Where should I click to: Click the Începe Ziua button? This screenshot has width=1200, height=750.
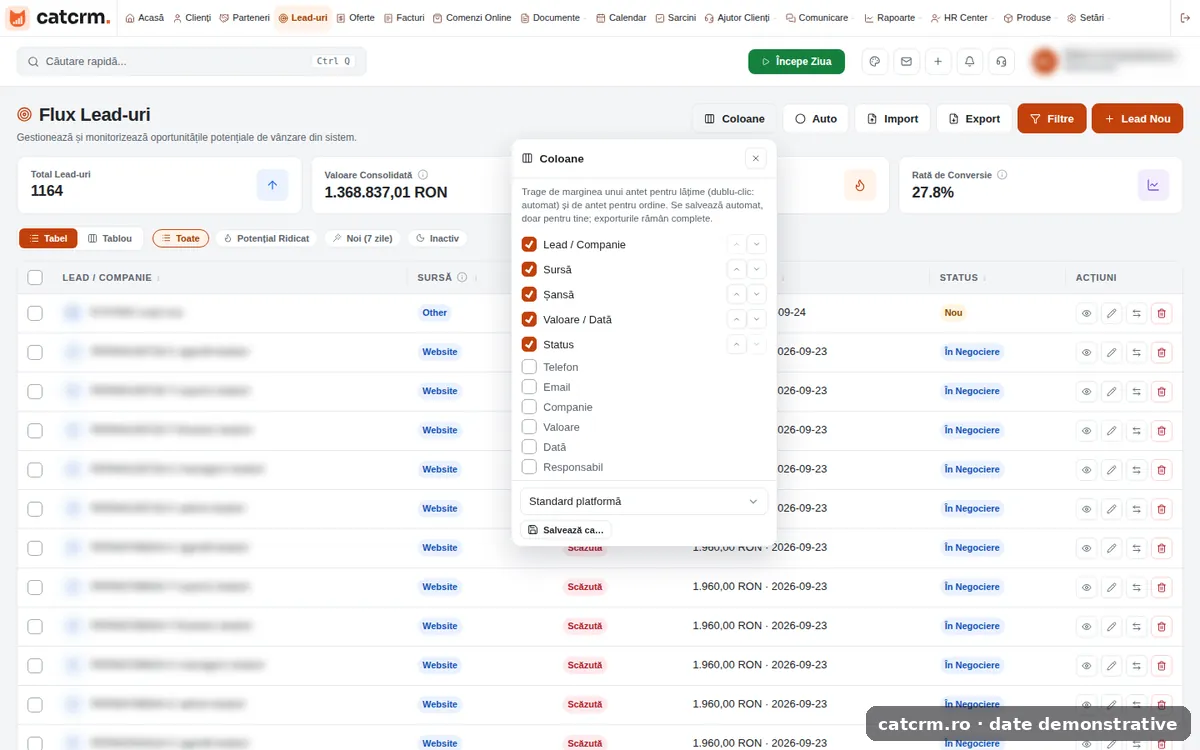[x=796, y=61]
